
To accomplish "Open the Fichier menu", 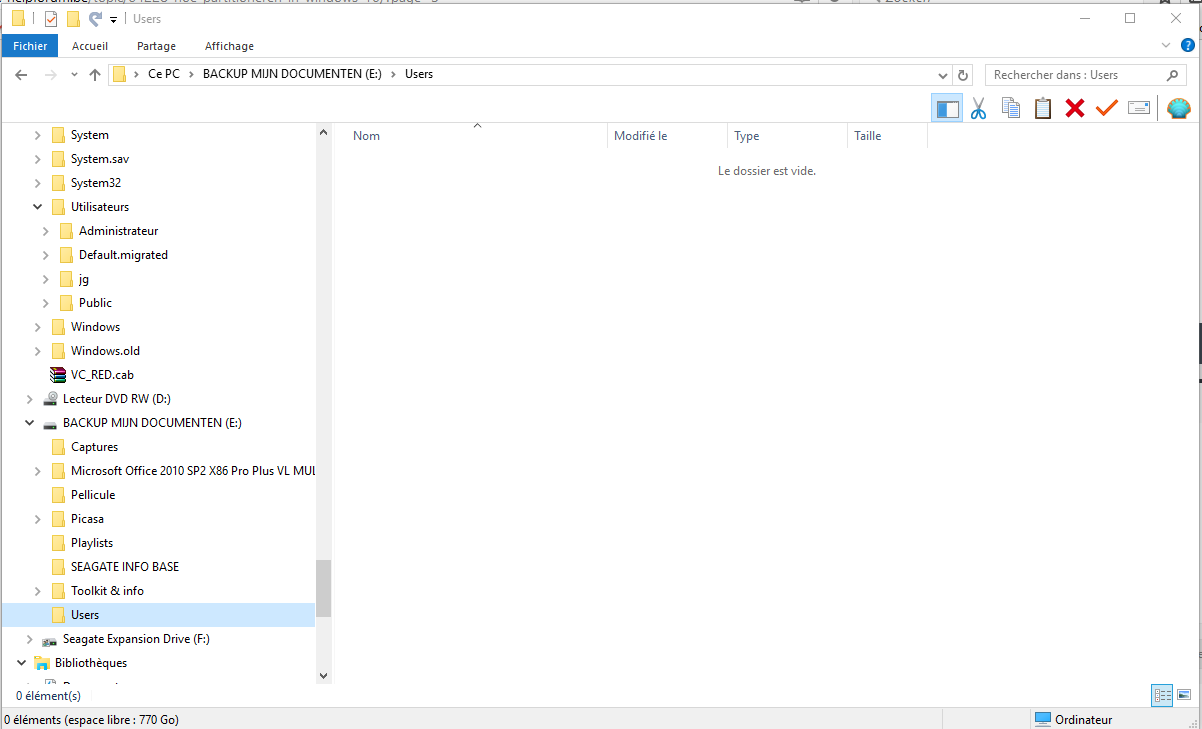I will click(30, 46).
